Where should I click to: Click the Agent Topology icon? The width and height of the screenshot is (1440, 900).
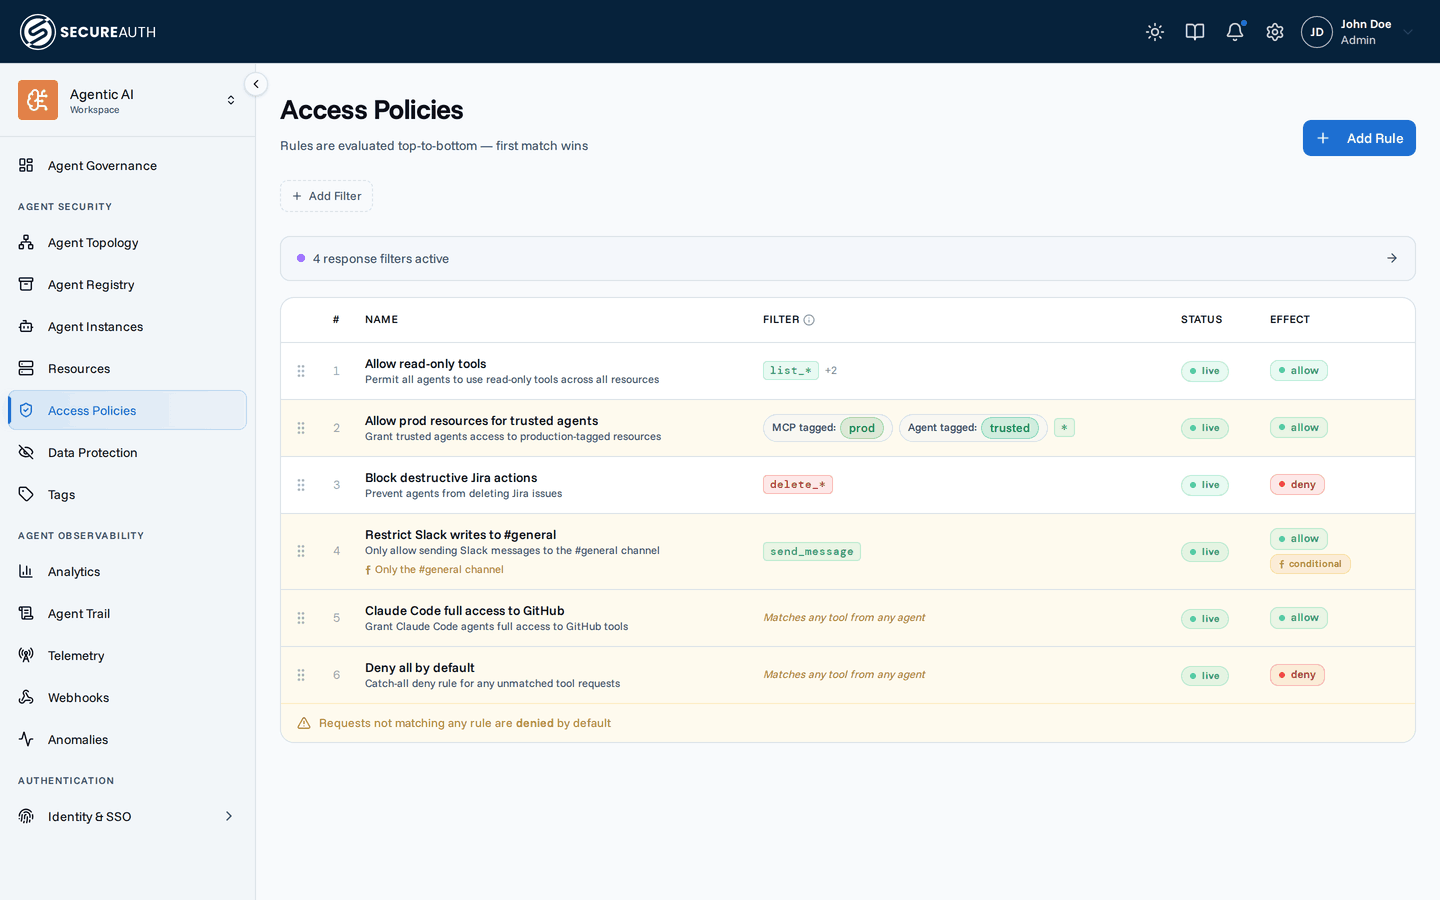pos(26,242)
